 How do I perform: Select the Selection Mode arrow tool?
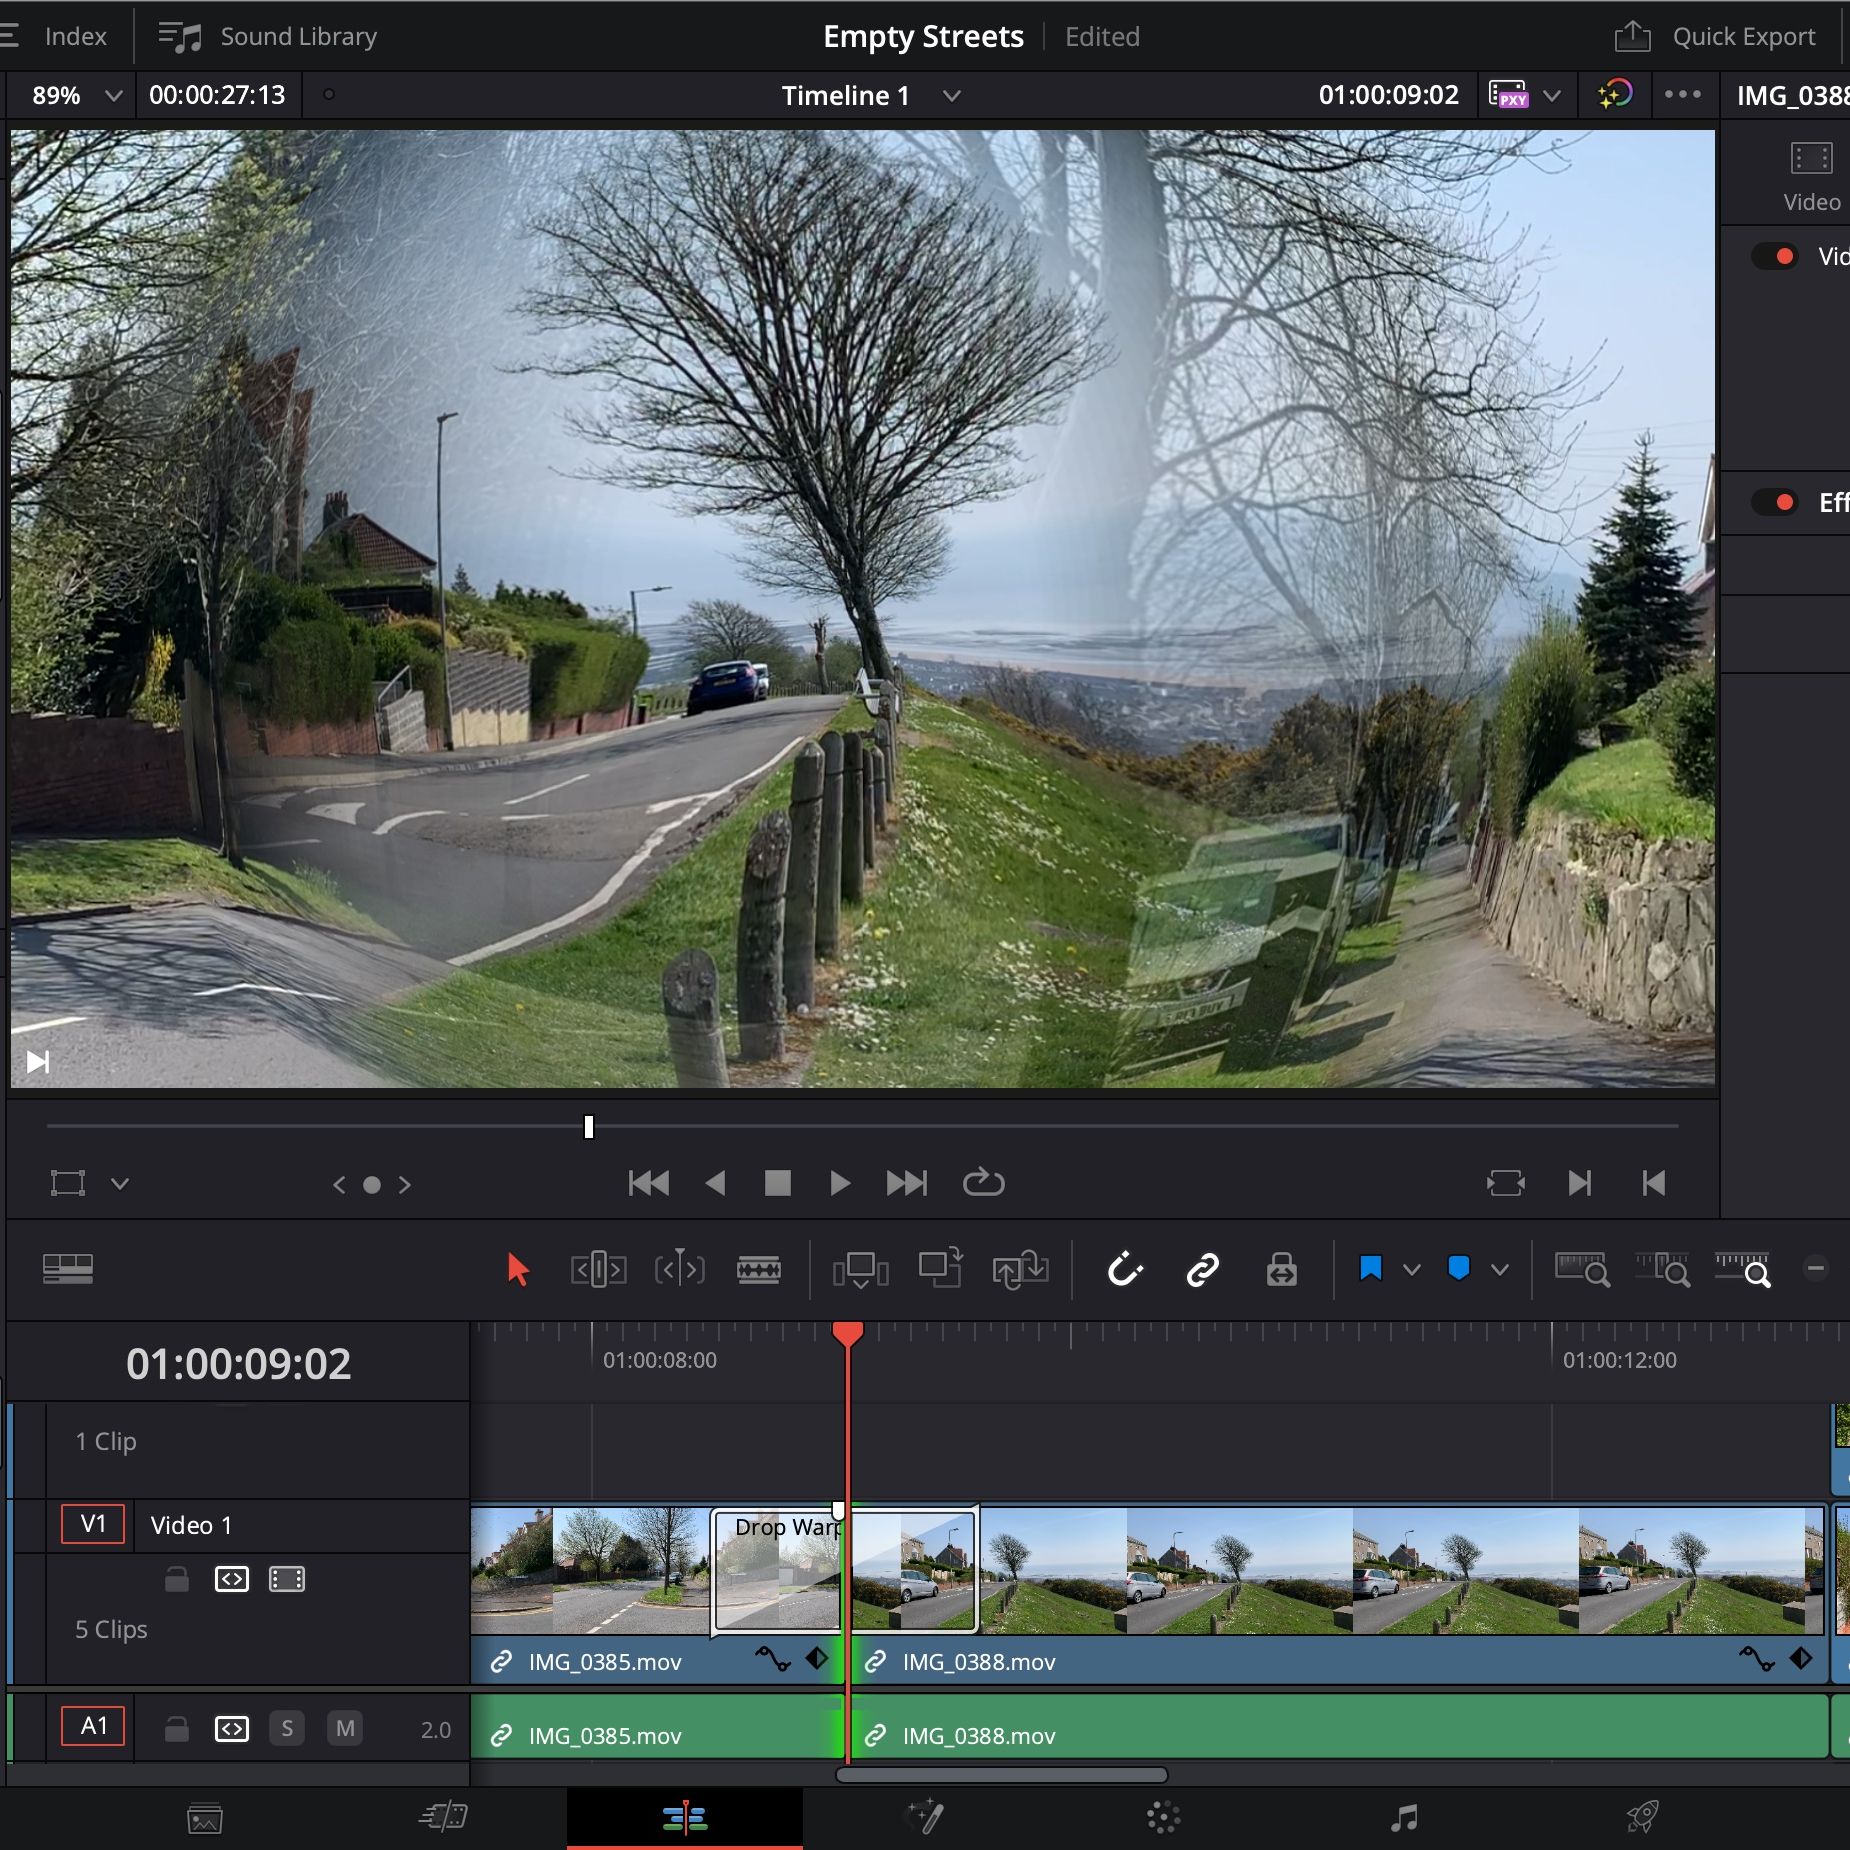pyautogui.click(x=517, y=1270)
